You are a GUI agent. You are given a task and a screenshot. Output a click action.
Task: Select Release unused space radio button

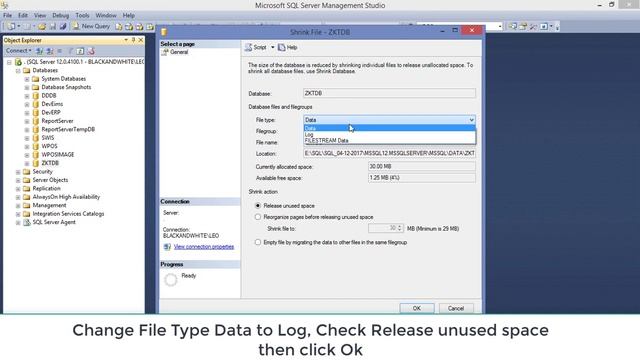coord(258,206)
